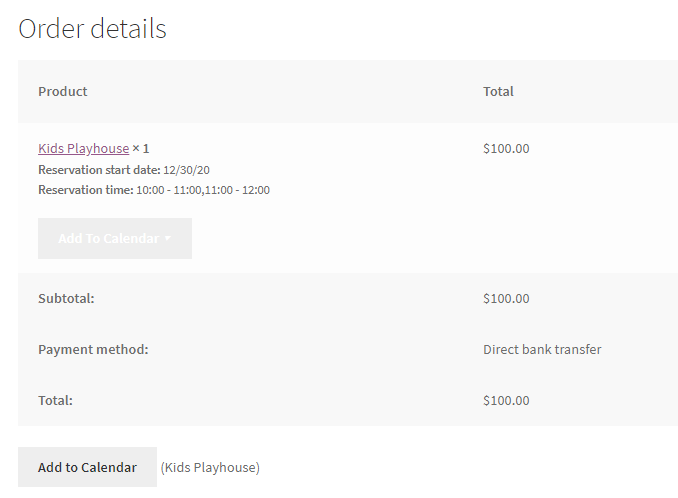Click the Payment method: label
678x498 pixels.
[x=93, y=349]
